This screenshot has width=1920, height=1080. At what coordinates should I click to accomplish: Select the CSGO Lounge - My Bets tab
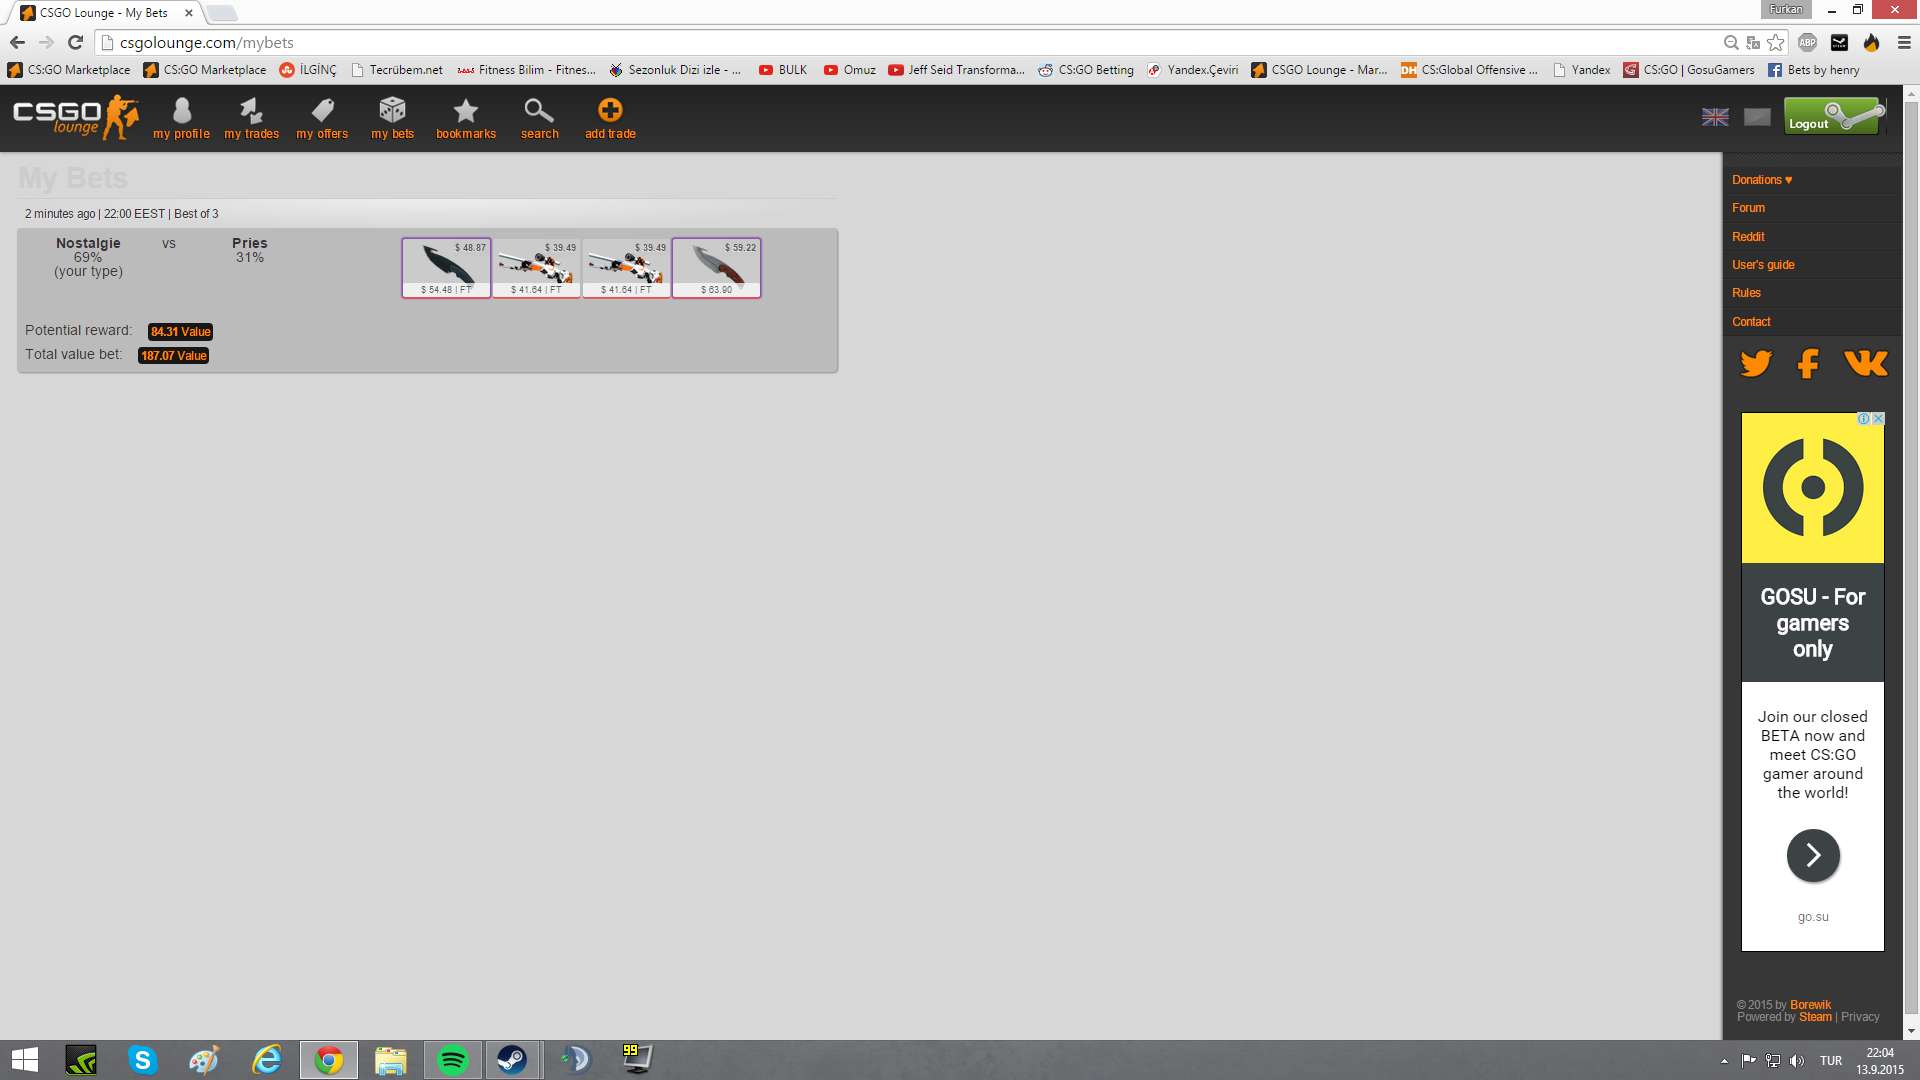pos(102,13)
